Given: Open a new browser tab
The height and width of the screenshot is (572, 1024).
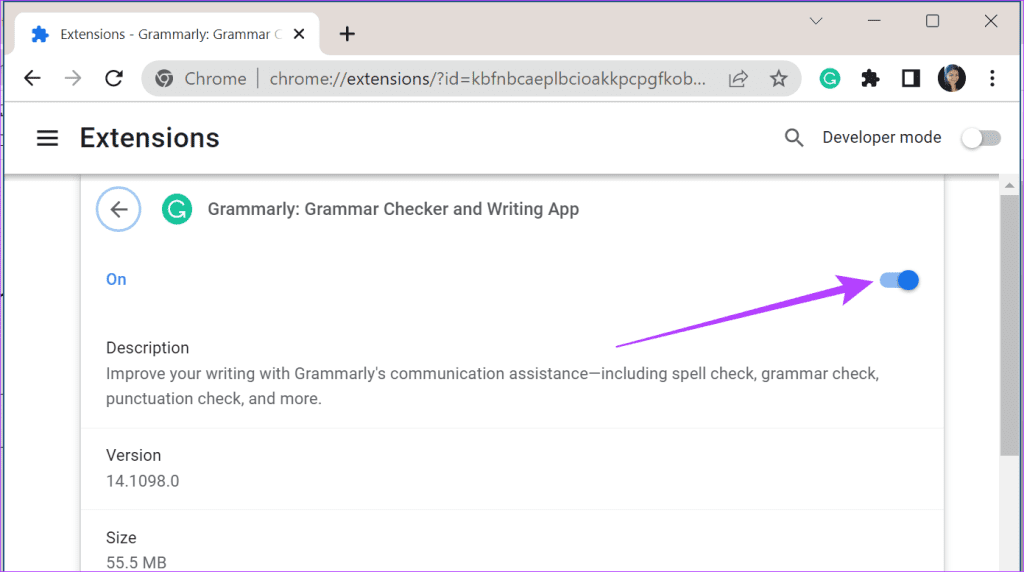Looking at the screenshot, I should [x=347, y=34].
